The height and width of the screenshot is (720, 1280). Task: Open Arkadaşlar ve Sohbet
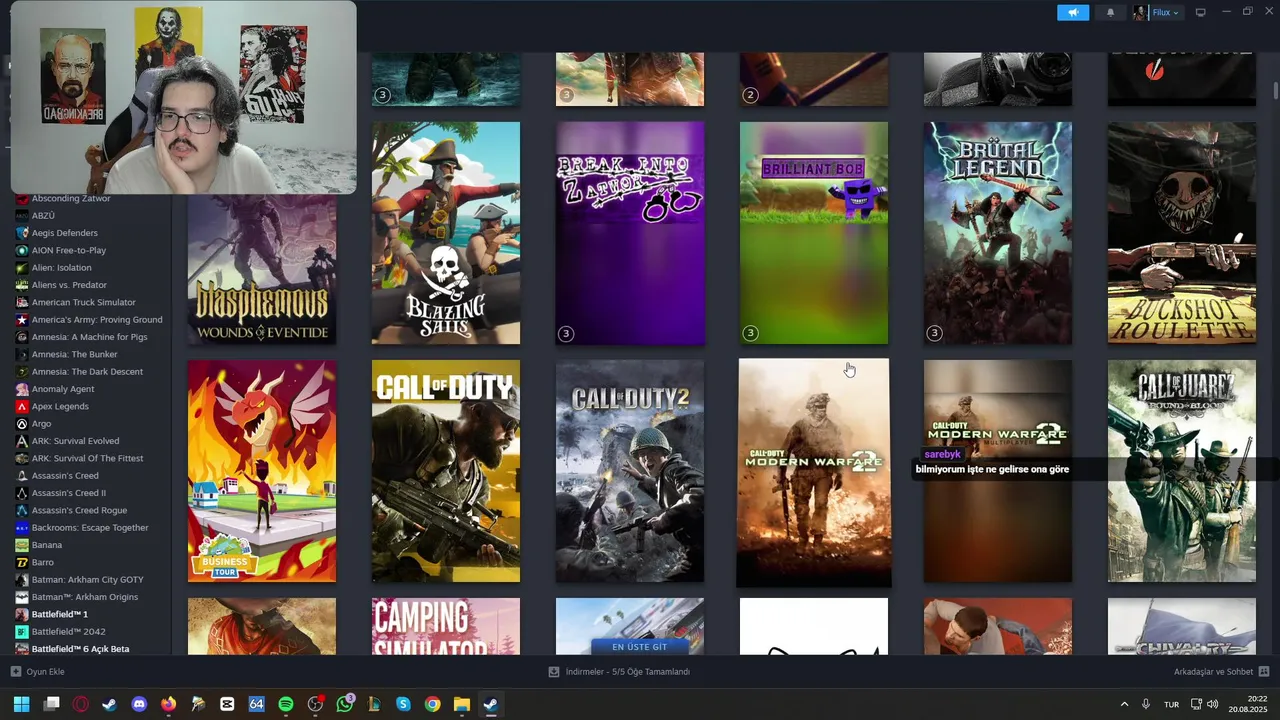(x=1221, y=672)
